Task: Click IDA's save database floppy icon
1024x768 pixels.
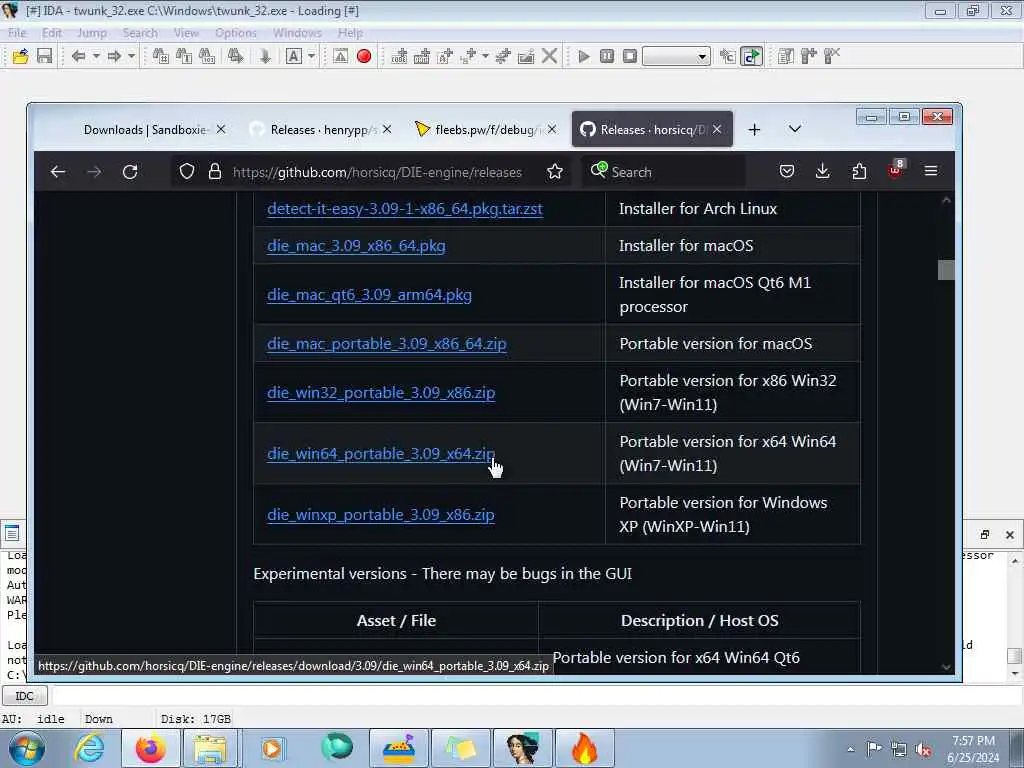Action: click(x=44, y=56)
